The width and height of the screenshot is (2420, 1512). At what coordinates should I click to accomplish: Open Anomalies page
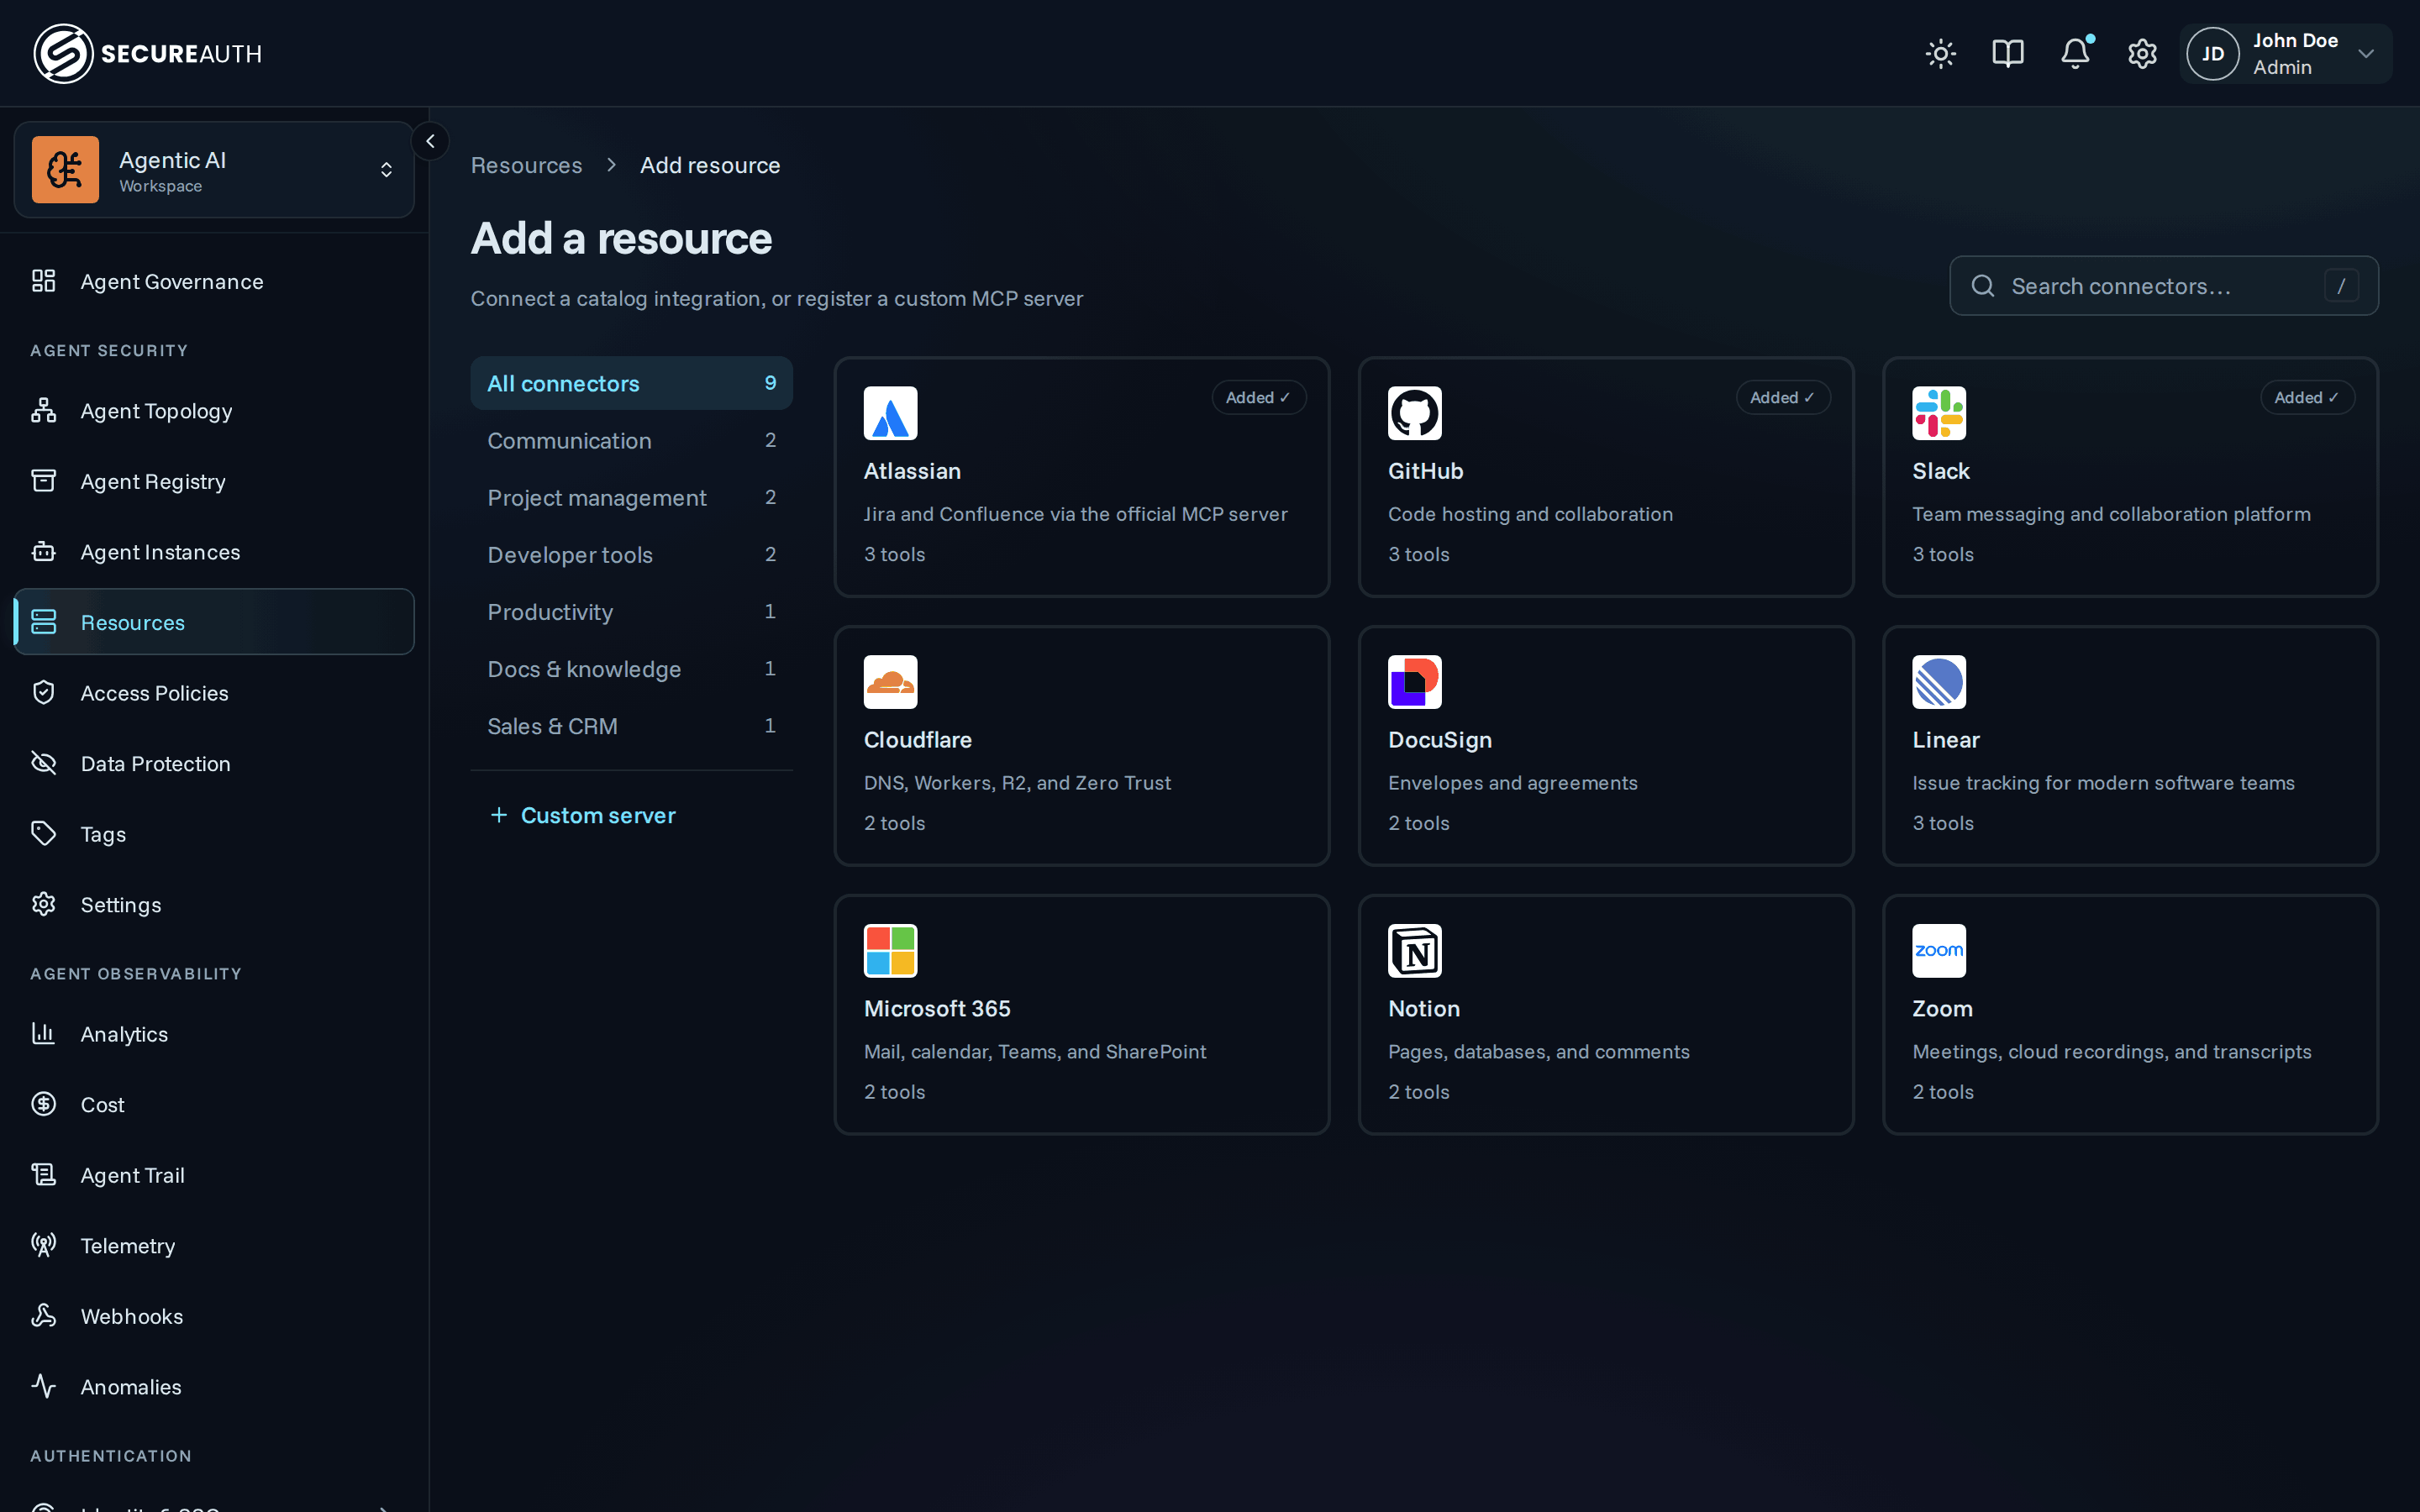[x=214, y=1387]
